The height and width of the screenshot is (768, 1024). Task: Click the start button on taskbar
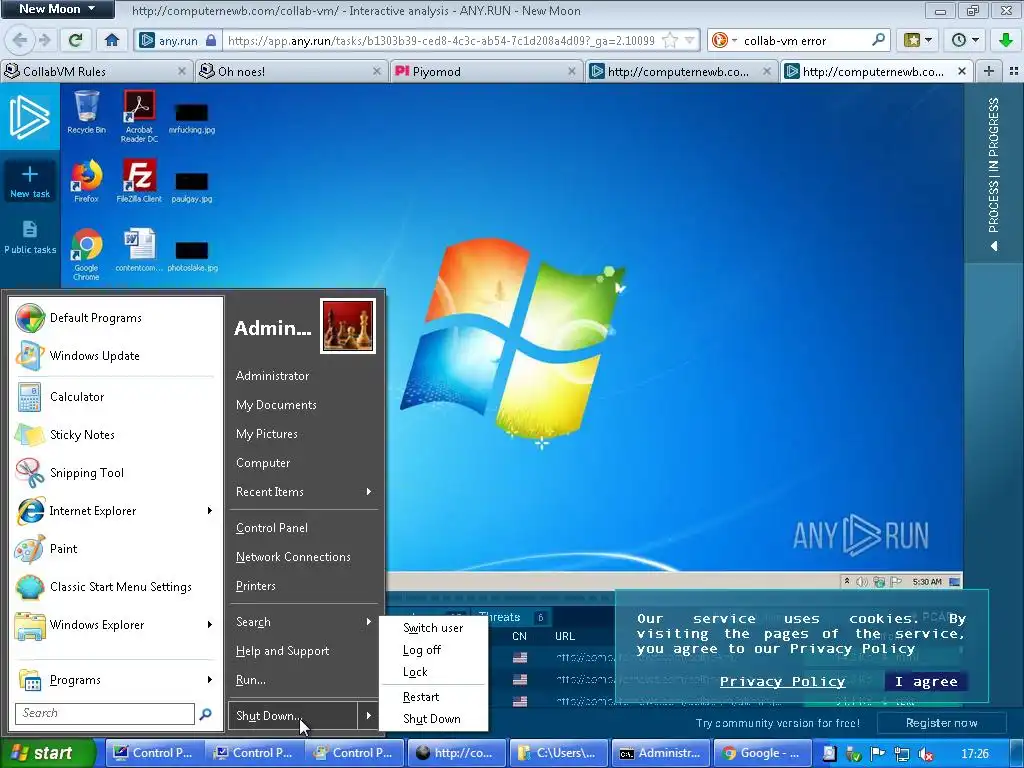(47, 753)
